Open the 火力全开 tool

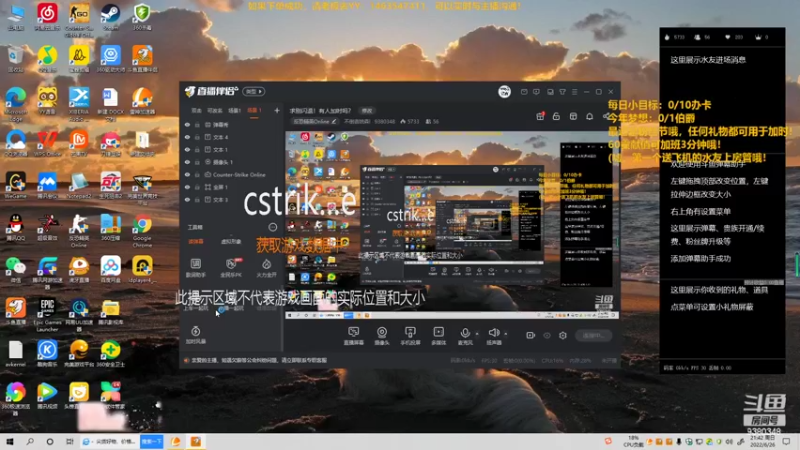(266, 268)
